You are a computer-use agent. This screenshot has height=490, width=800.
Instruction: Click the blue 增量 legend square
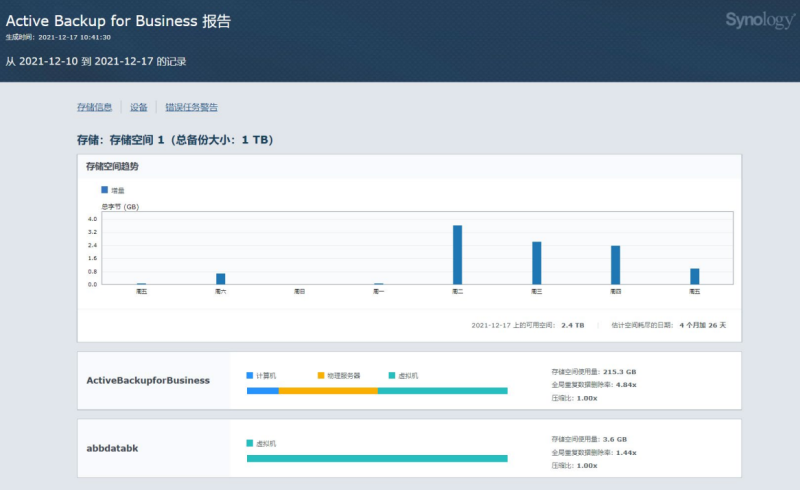point(105,190)
